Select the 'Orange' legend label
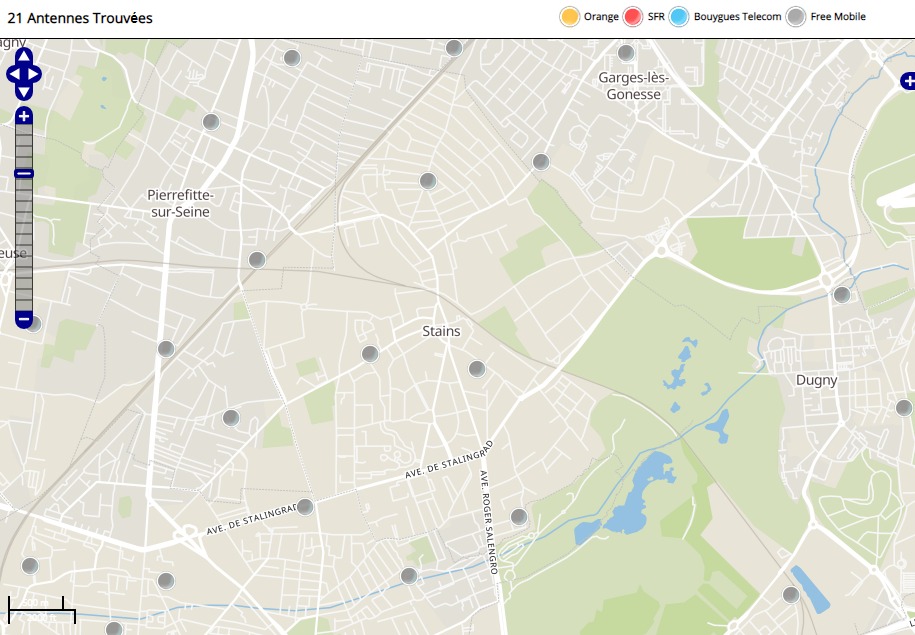915x635 pixels. pos(601,16)
